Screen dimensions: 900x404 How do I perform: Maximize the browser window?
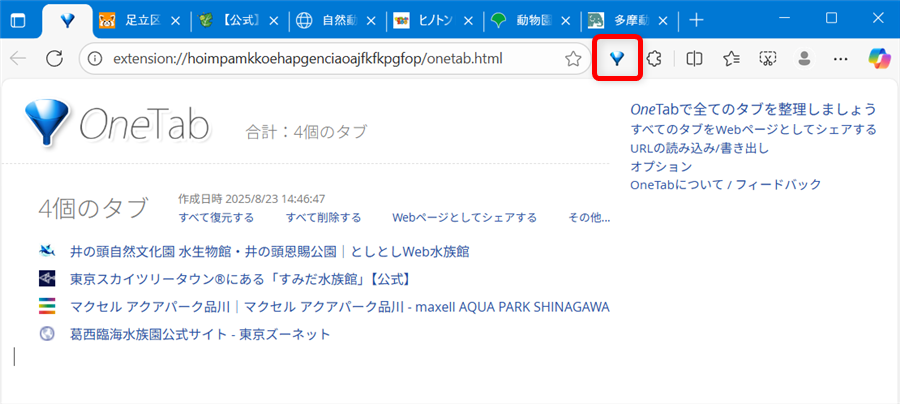831,19
